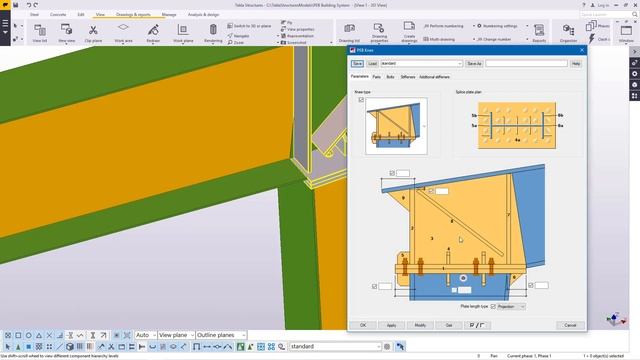Expand the Numbering settings dropdown arrow

527,26
